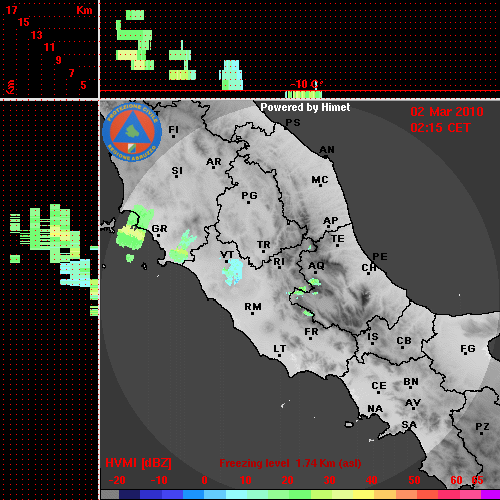
Task: Click the '20' dBZ scale value
Action: click(287, 480)
